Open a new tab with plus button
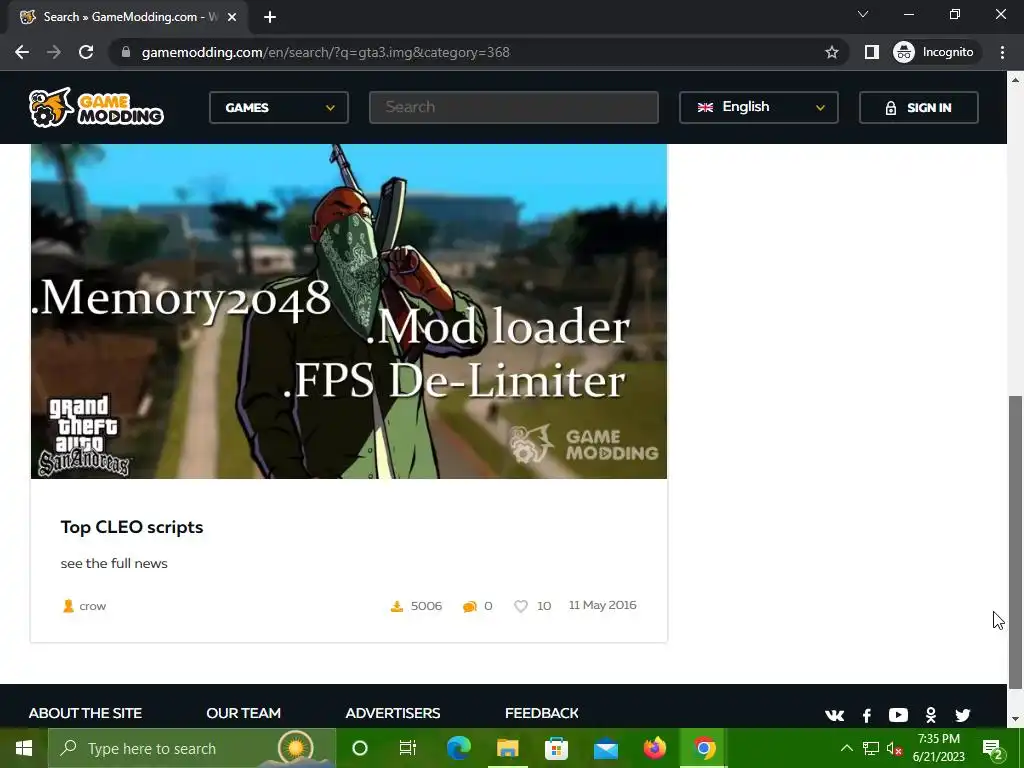1024x768 pixels. [x=270, y=17]
